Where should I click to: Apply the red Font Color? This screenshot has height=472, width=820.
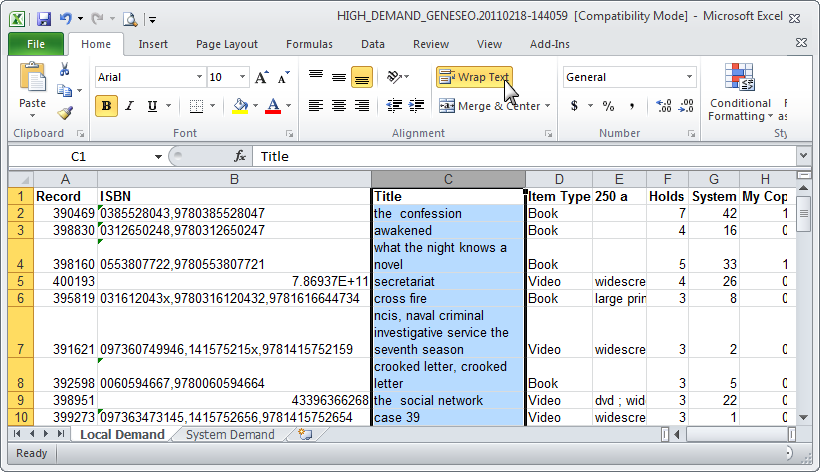click(x=273, y=106)
